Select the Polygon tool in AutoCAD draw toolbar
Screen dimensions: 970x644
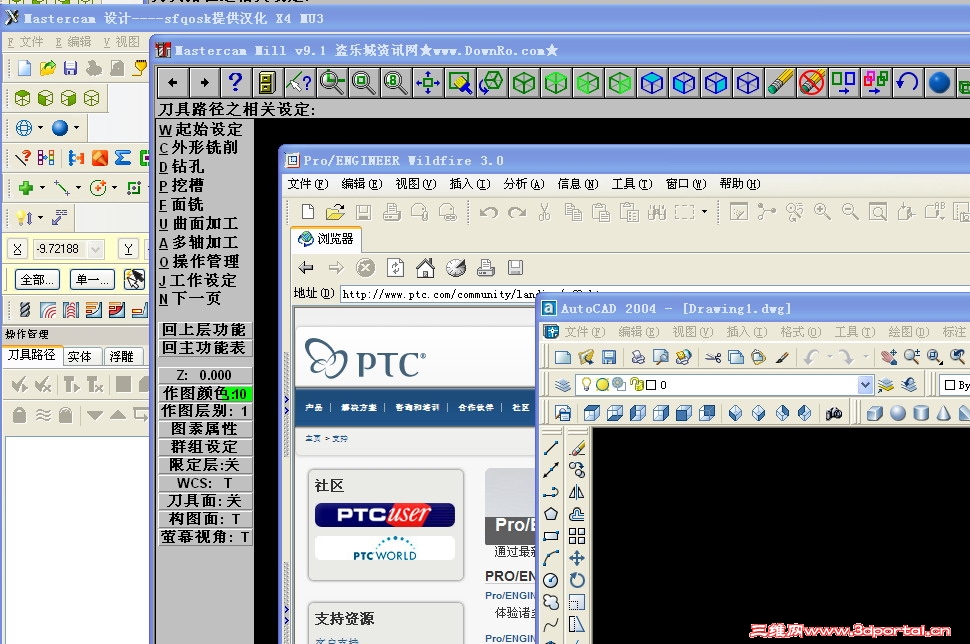click(x=551, y=513)
